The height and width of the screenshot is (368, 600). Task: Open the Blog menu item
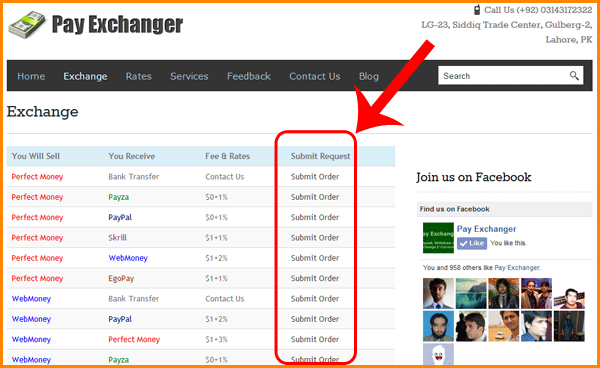368,76
